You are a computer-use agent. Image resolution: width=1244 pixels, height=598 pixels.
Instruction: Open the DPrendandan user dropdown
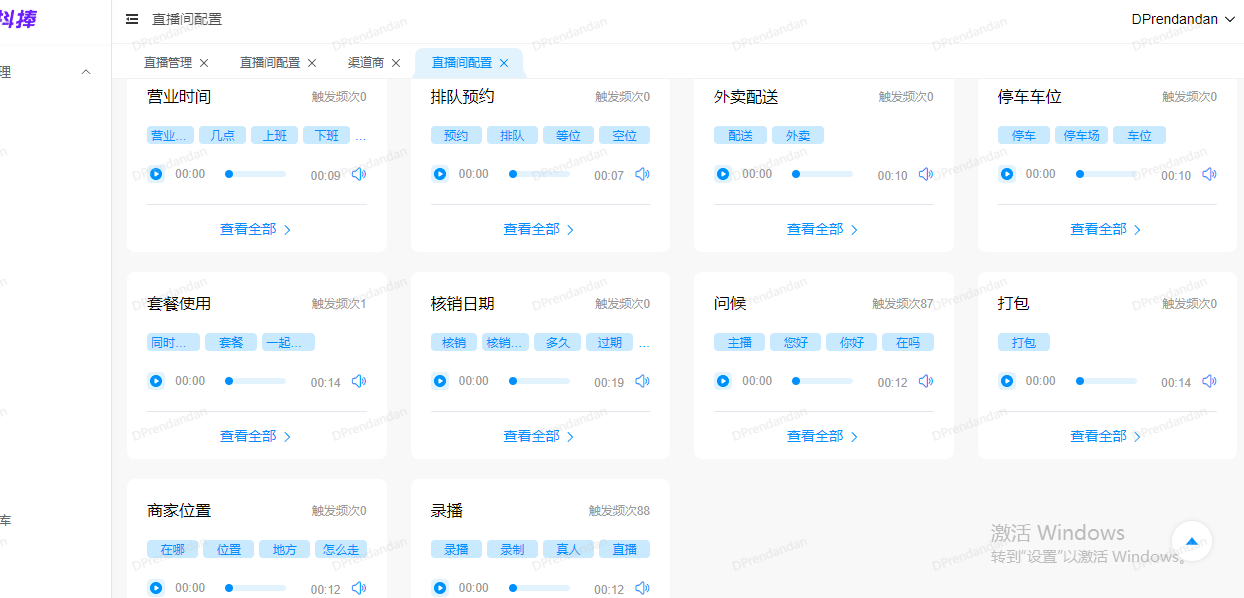[x=1183, y=19]
